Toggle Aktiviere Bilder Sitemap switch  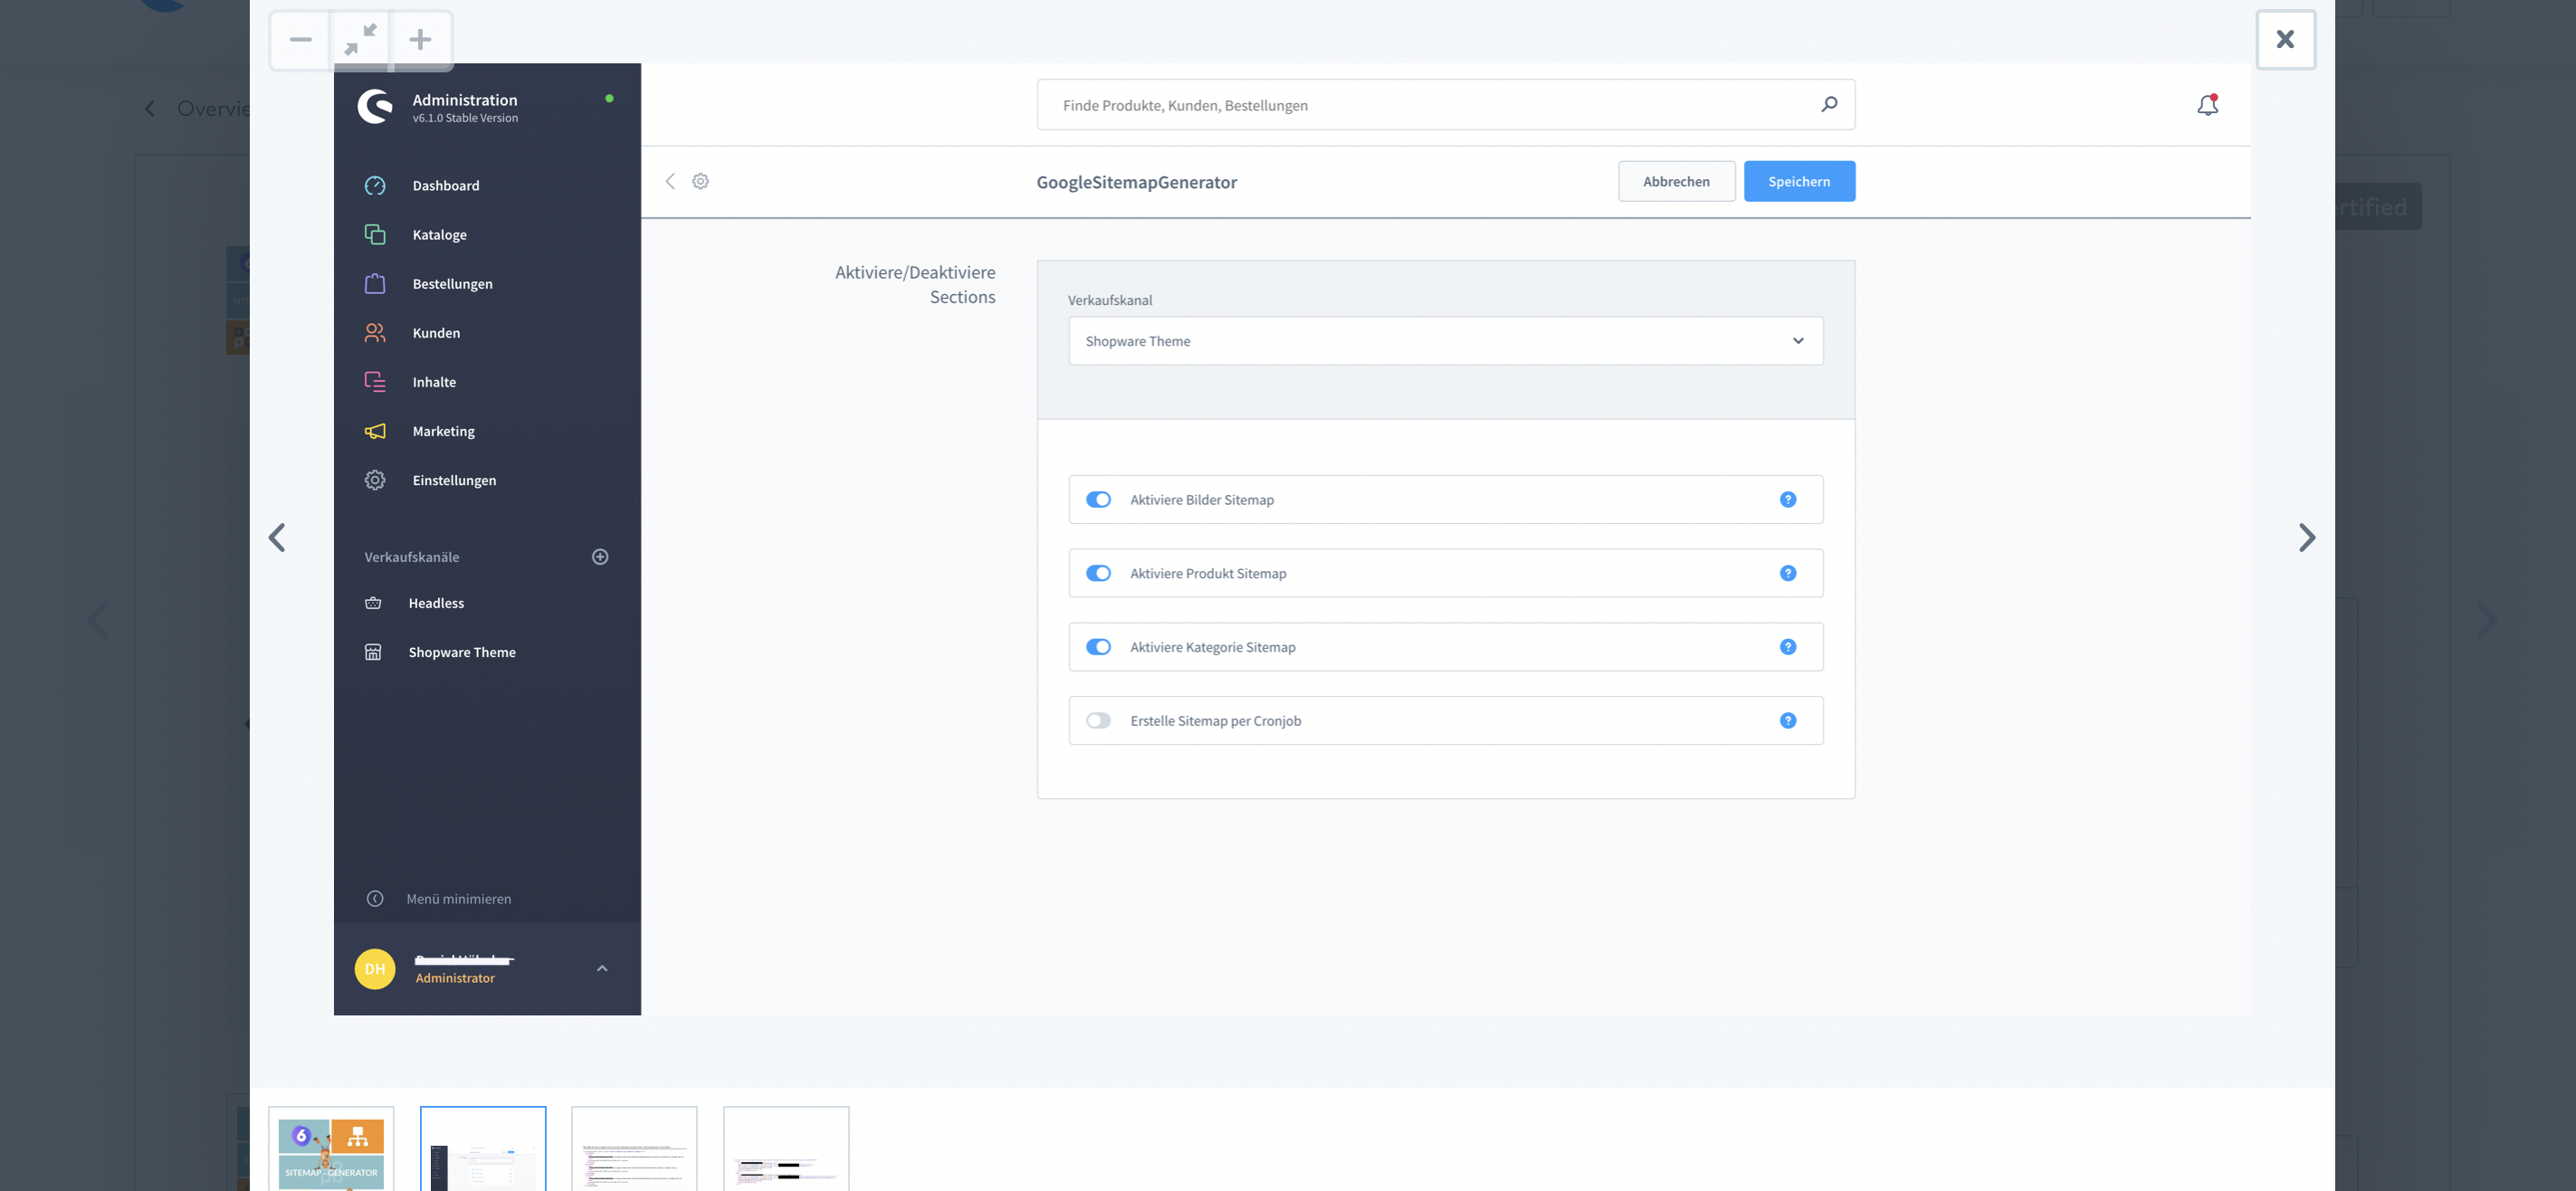1098,500
